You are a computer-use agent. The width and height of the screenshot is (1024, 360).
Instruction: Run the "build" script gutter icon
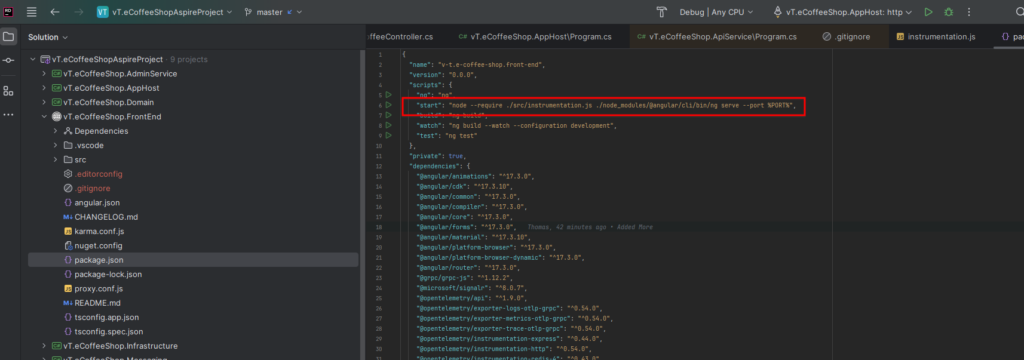click(x=388, y=115)
